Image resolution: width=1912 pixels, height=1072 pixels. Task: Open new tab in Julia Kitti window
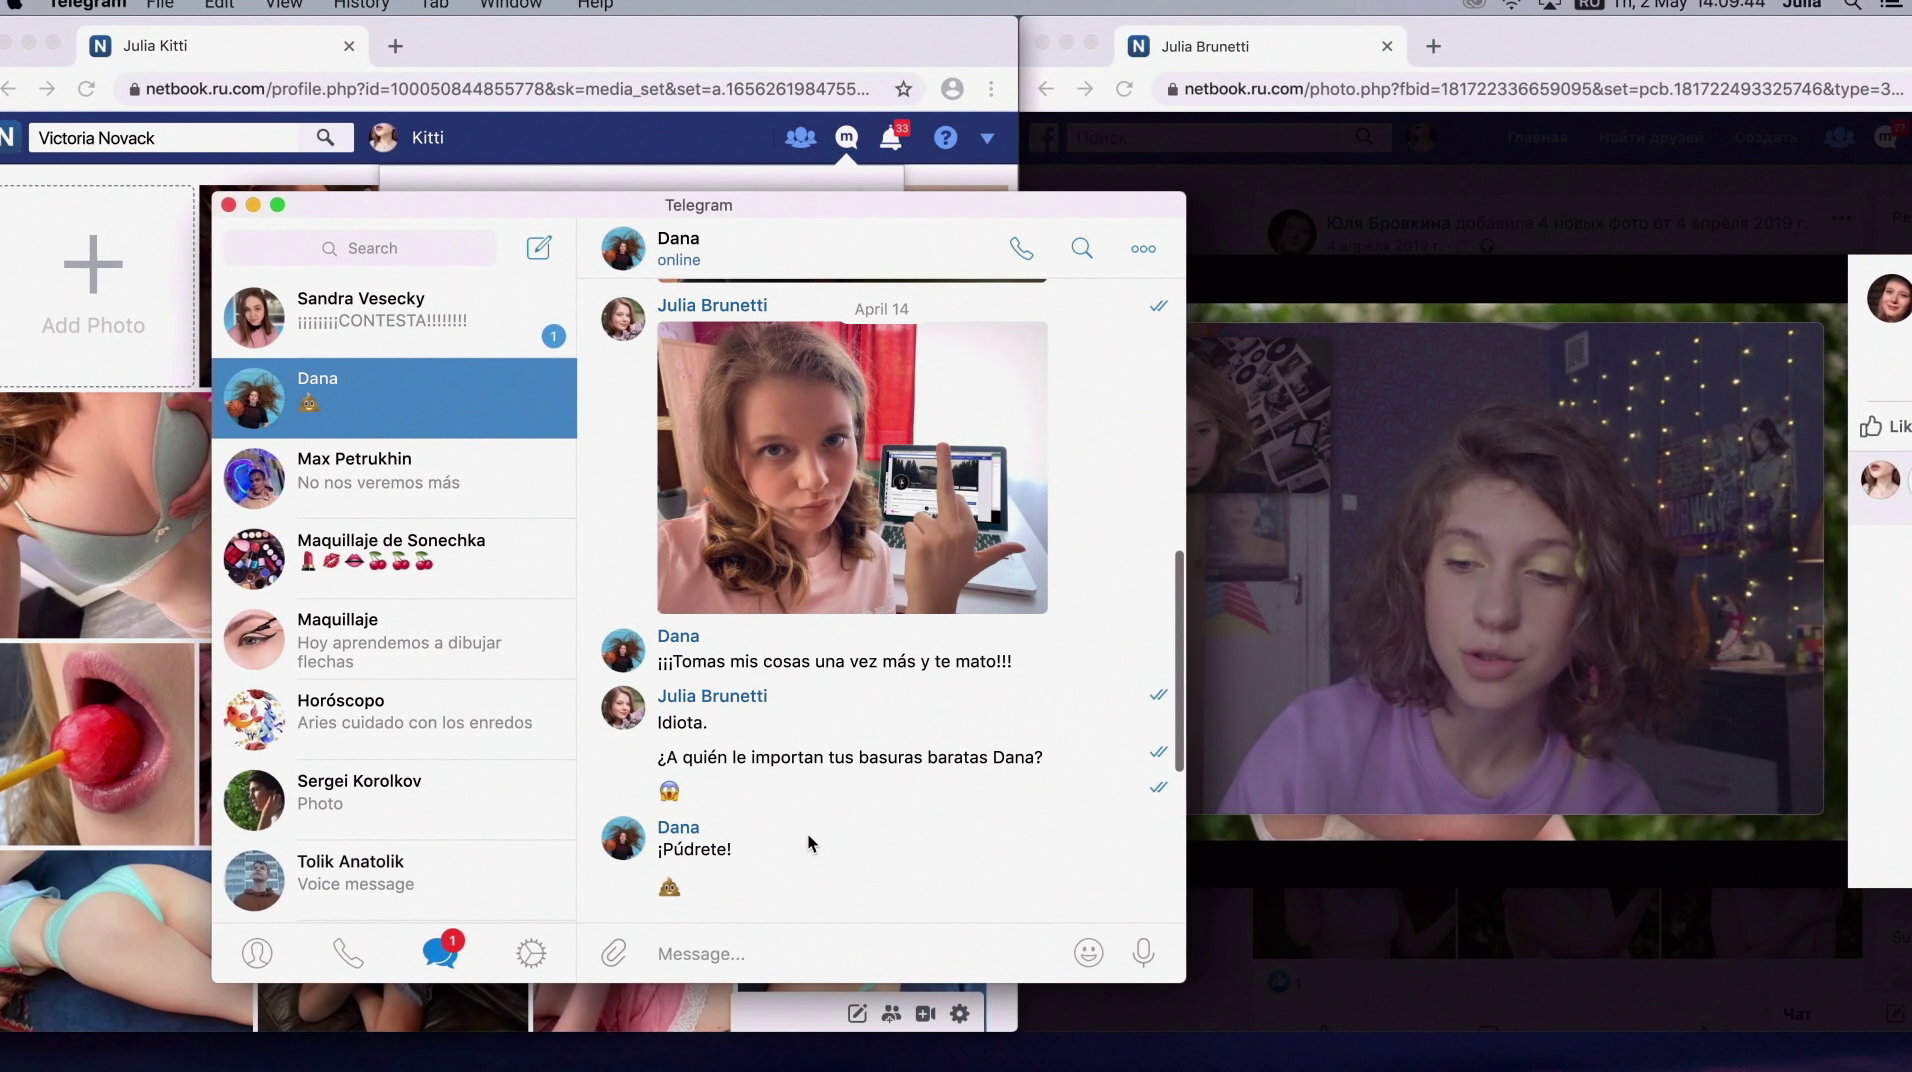pyautogui.click(x=395, y=46)
